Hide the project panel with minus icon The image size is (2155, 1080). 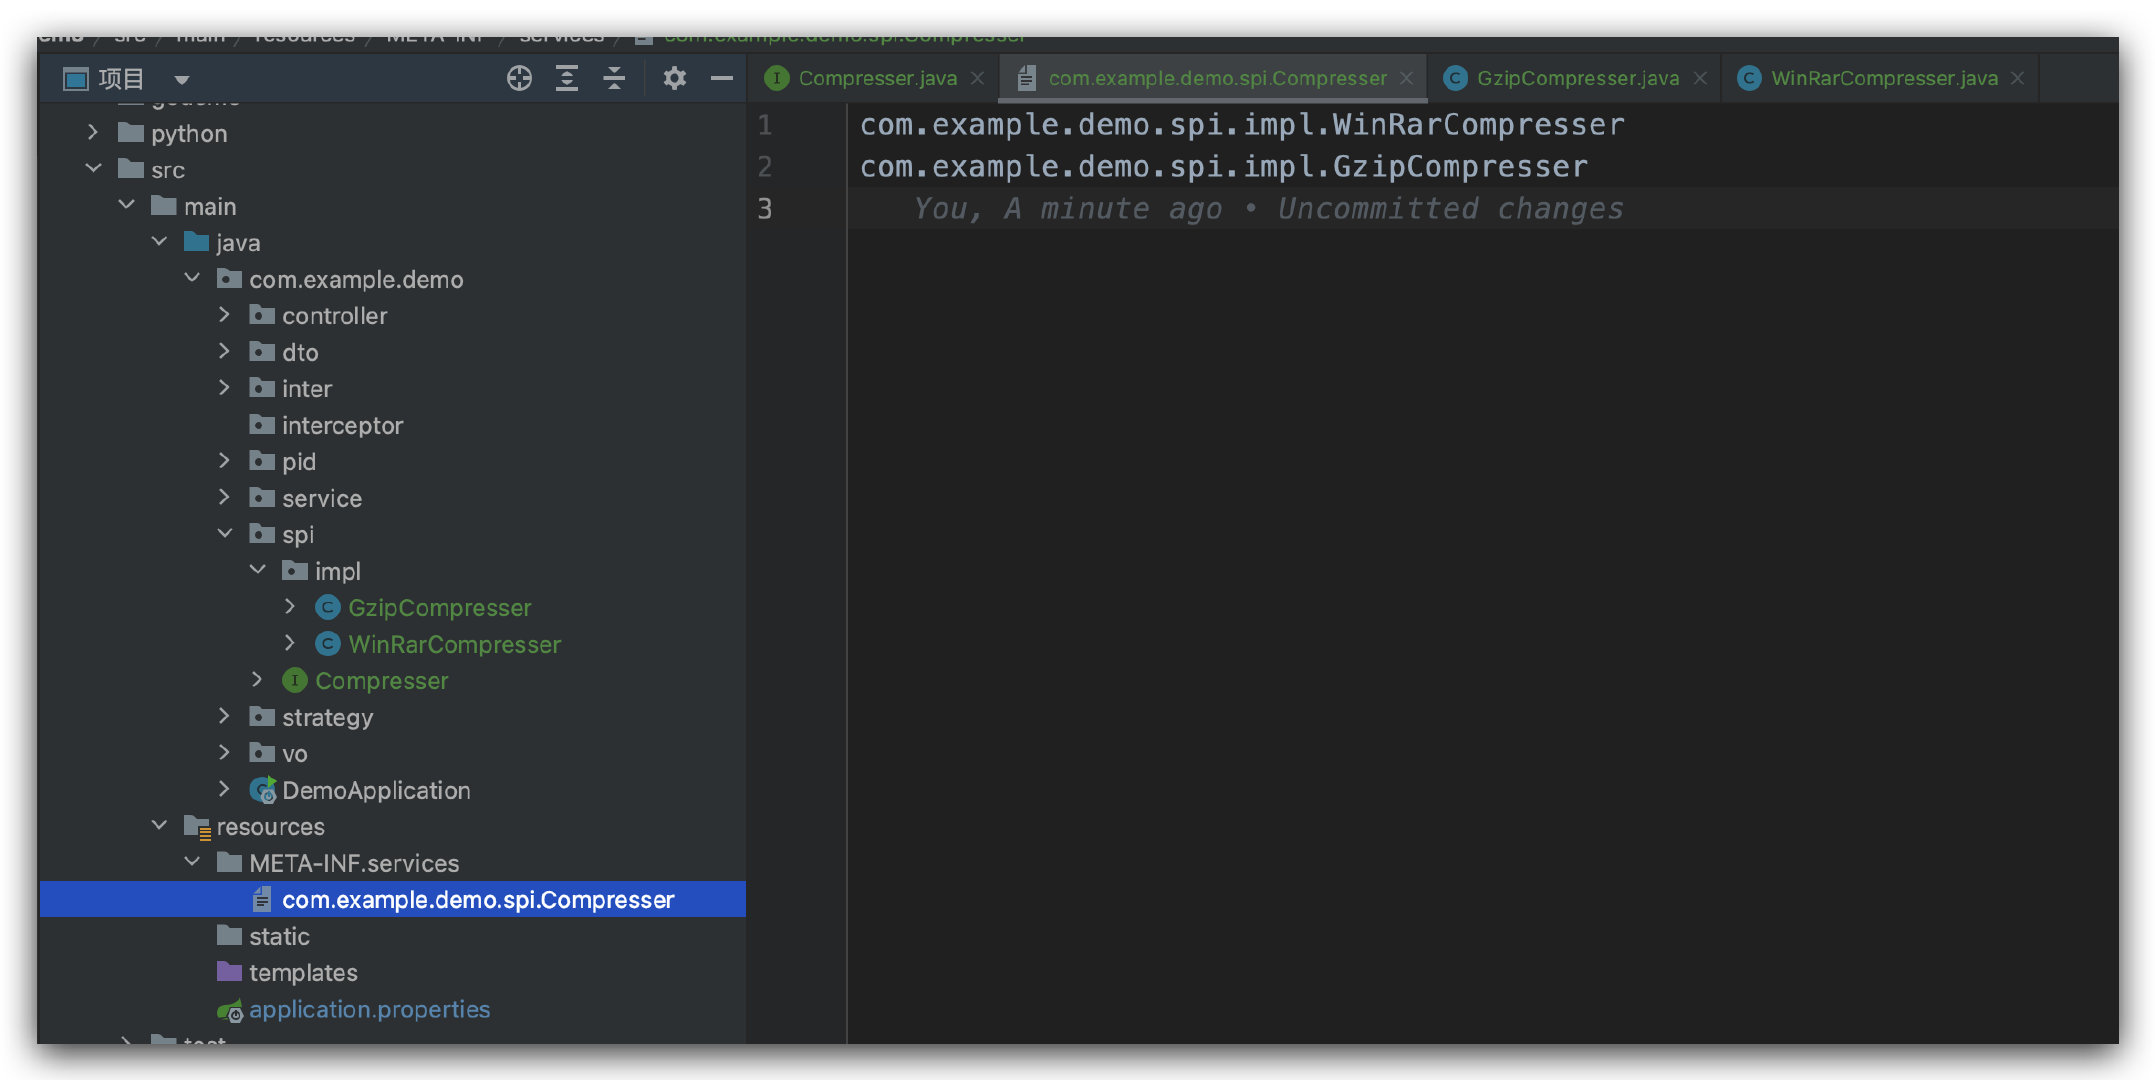click(722, 78)
